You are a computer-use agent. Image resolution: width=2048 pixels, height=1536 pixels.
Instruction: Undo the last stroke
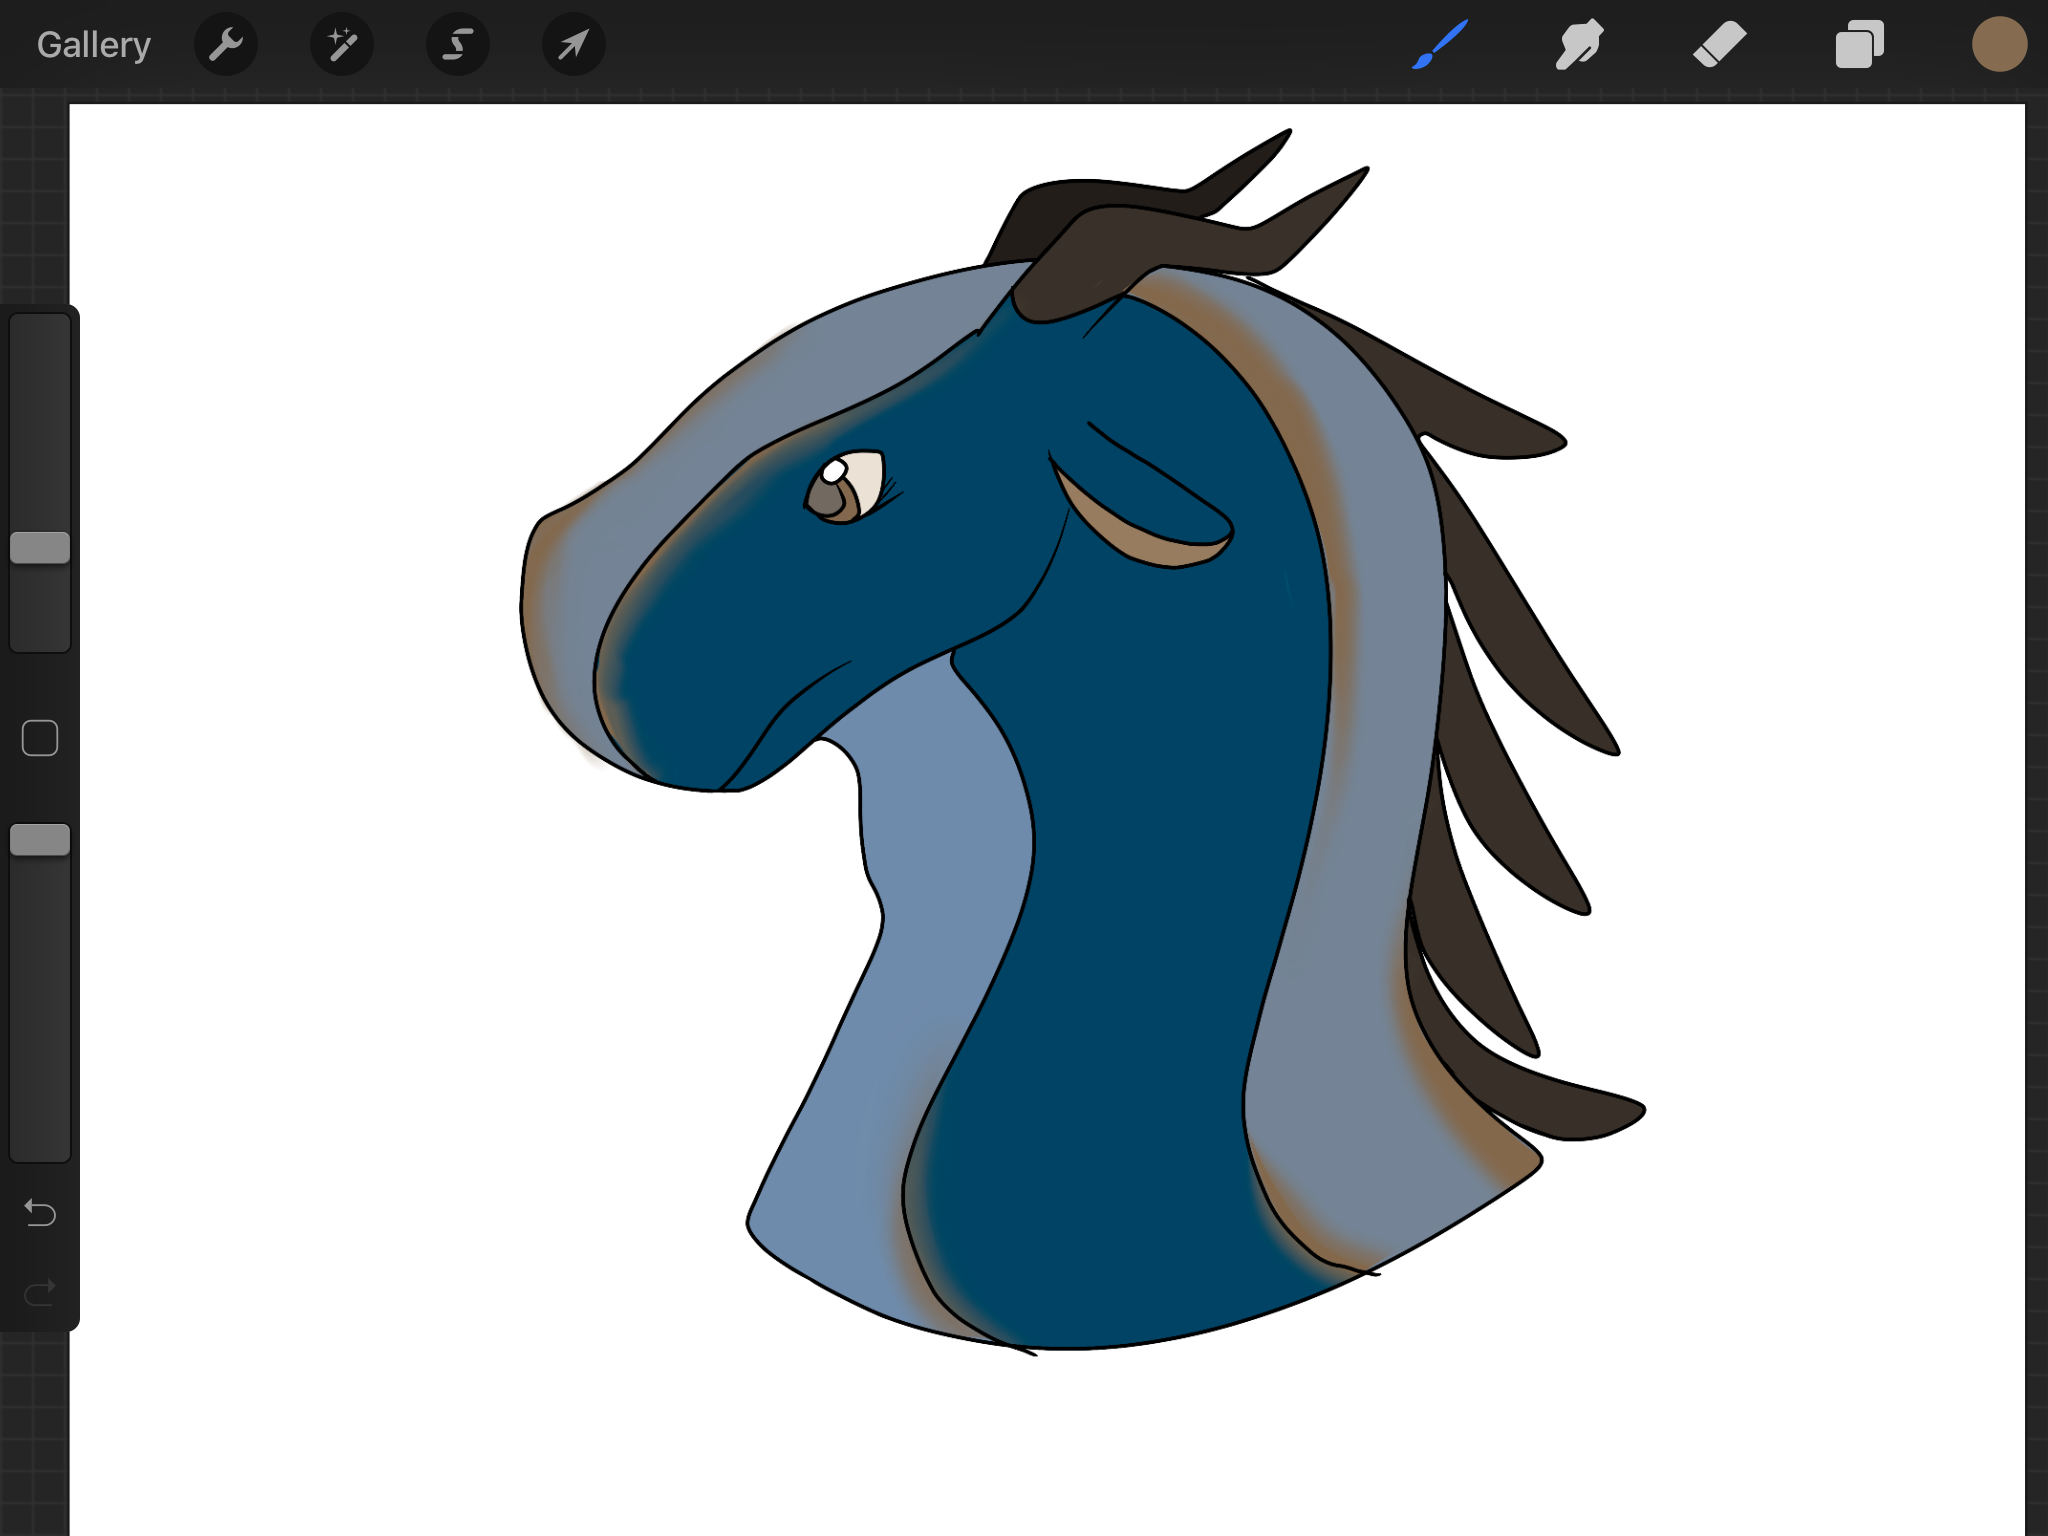click(x=40, y=1213)
